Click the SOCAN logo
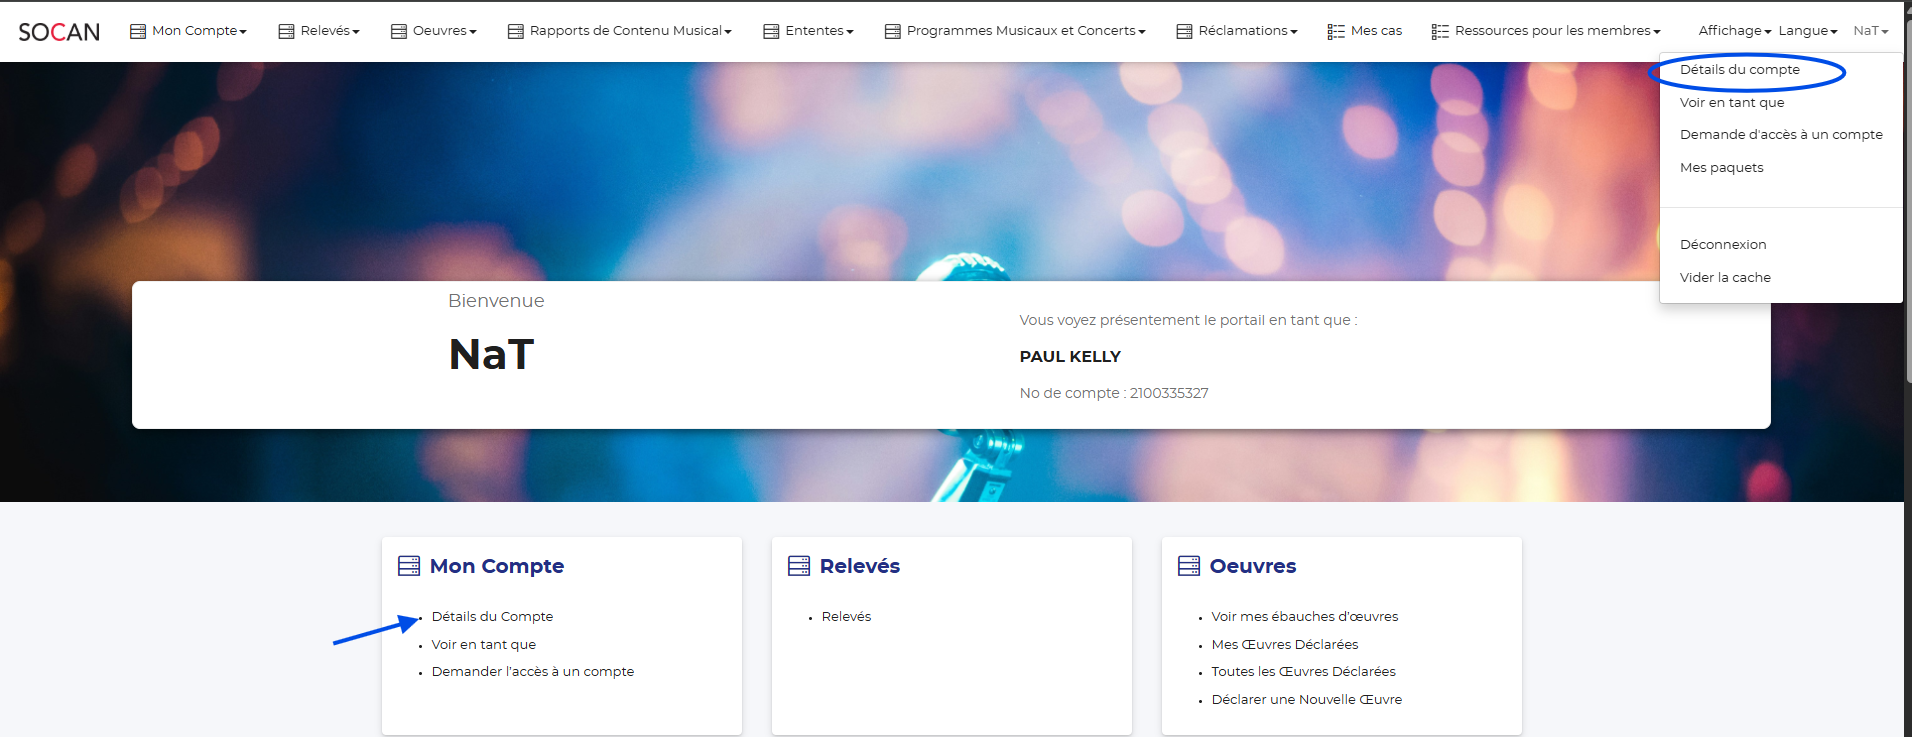The image size is (1912, 737). coord(59,32)
